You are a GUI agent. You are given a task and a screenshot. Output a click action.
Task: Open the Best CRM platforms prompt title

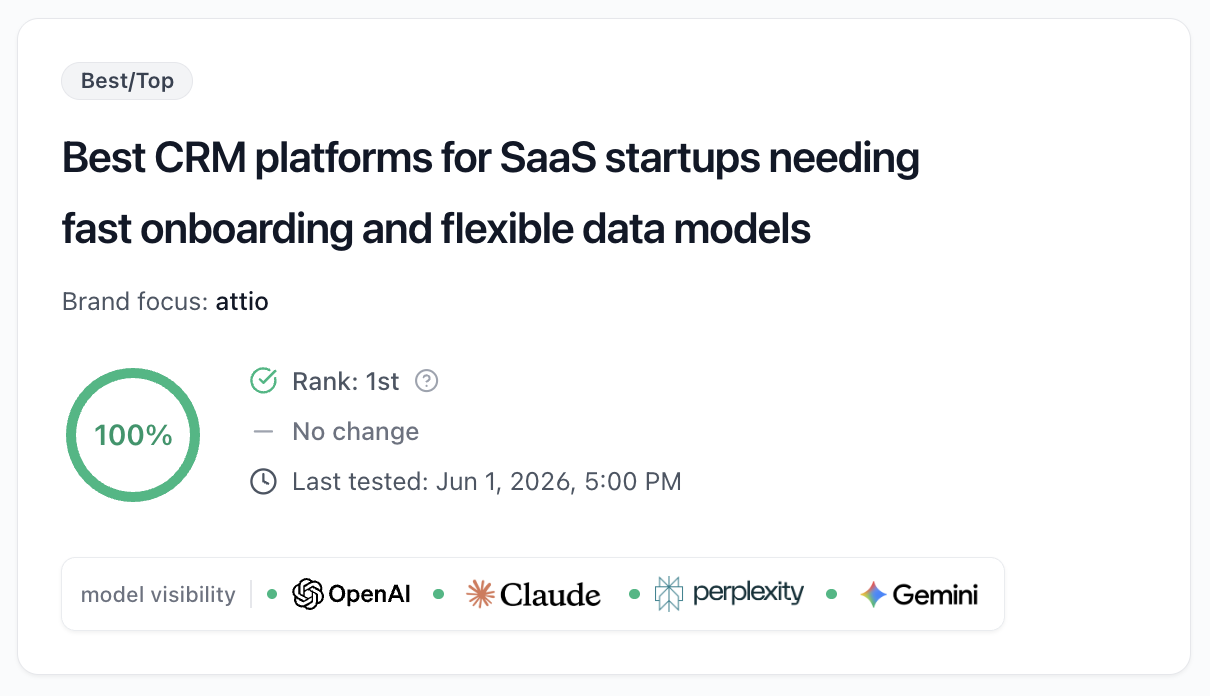click(x=490, y=194)
